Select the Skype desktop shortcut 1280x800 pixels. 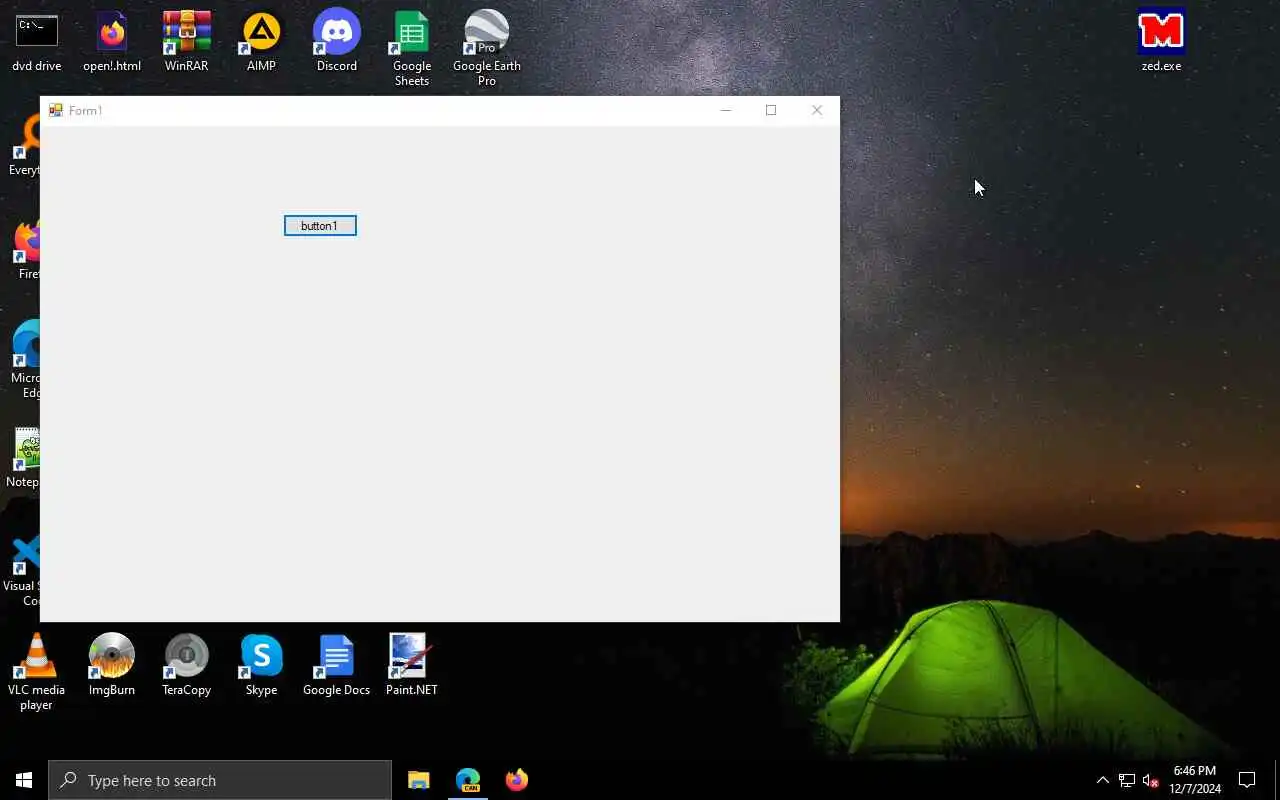coord(261,665)
